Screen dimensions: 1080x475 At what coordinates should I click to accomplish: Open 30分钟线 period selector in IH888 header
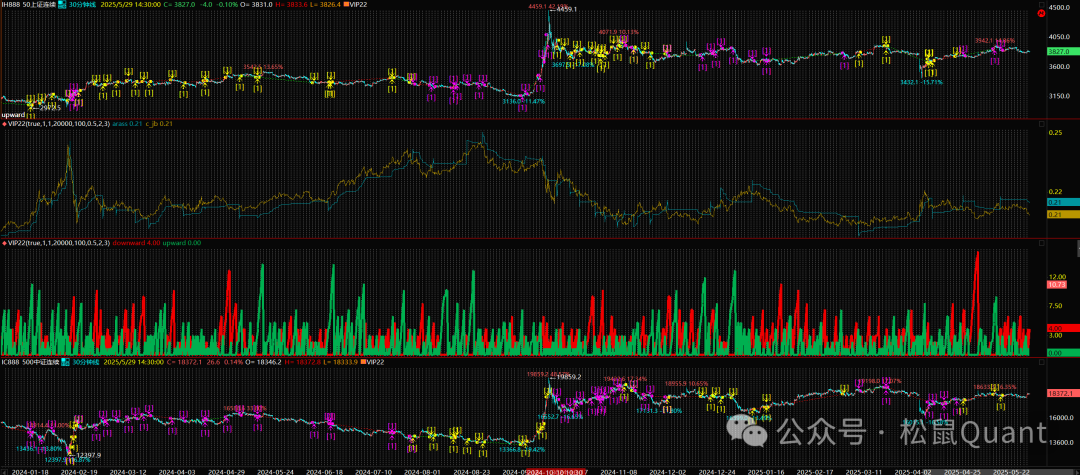87,4
